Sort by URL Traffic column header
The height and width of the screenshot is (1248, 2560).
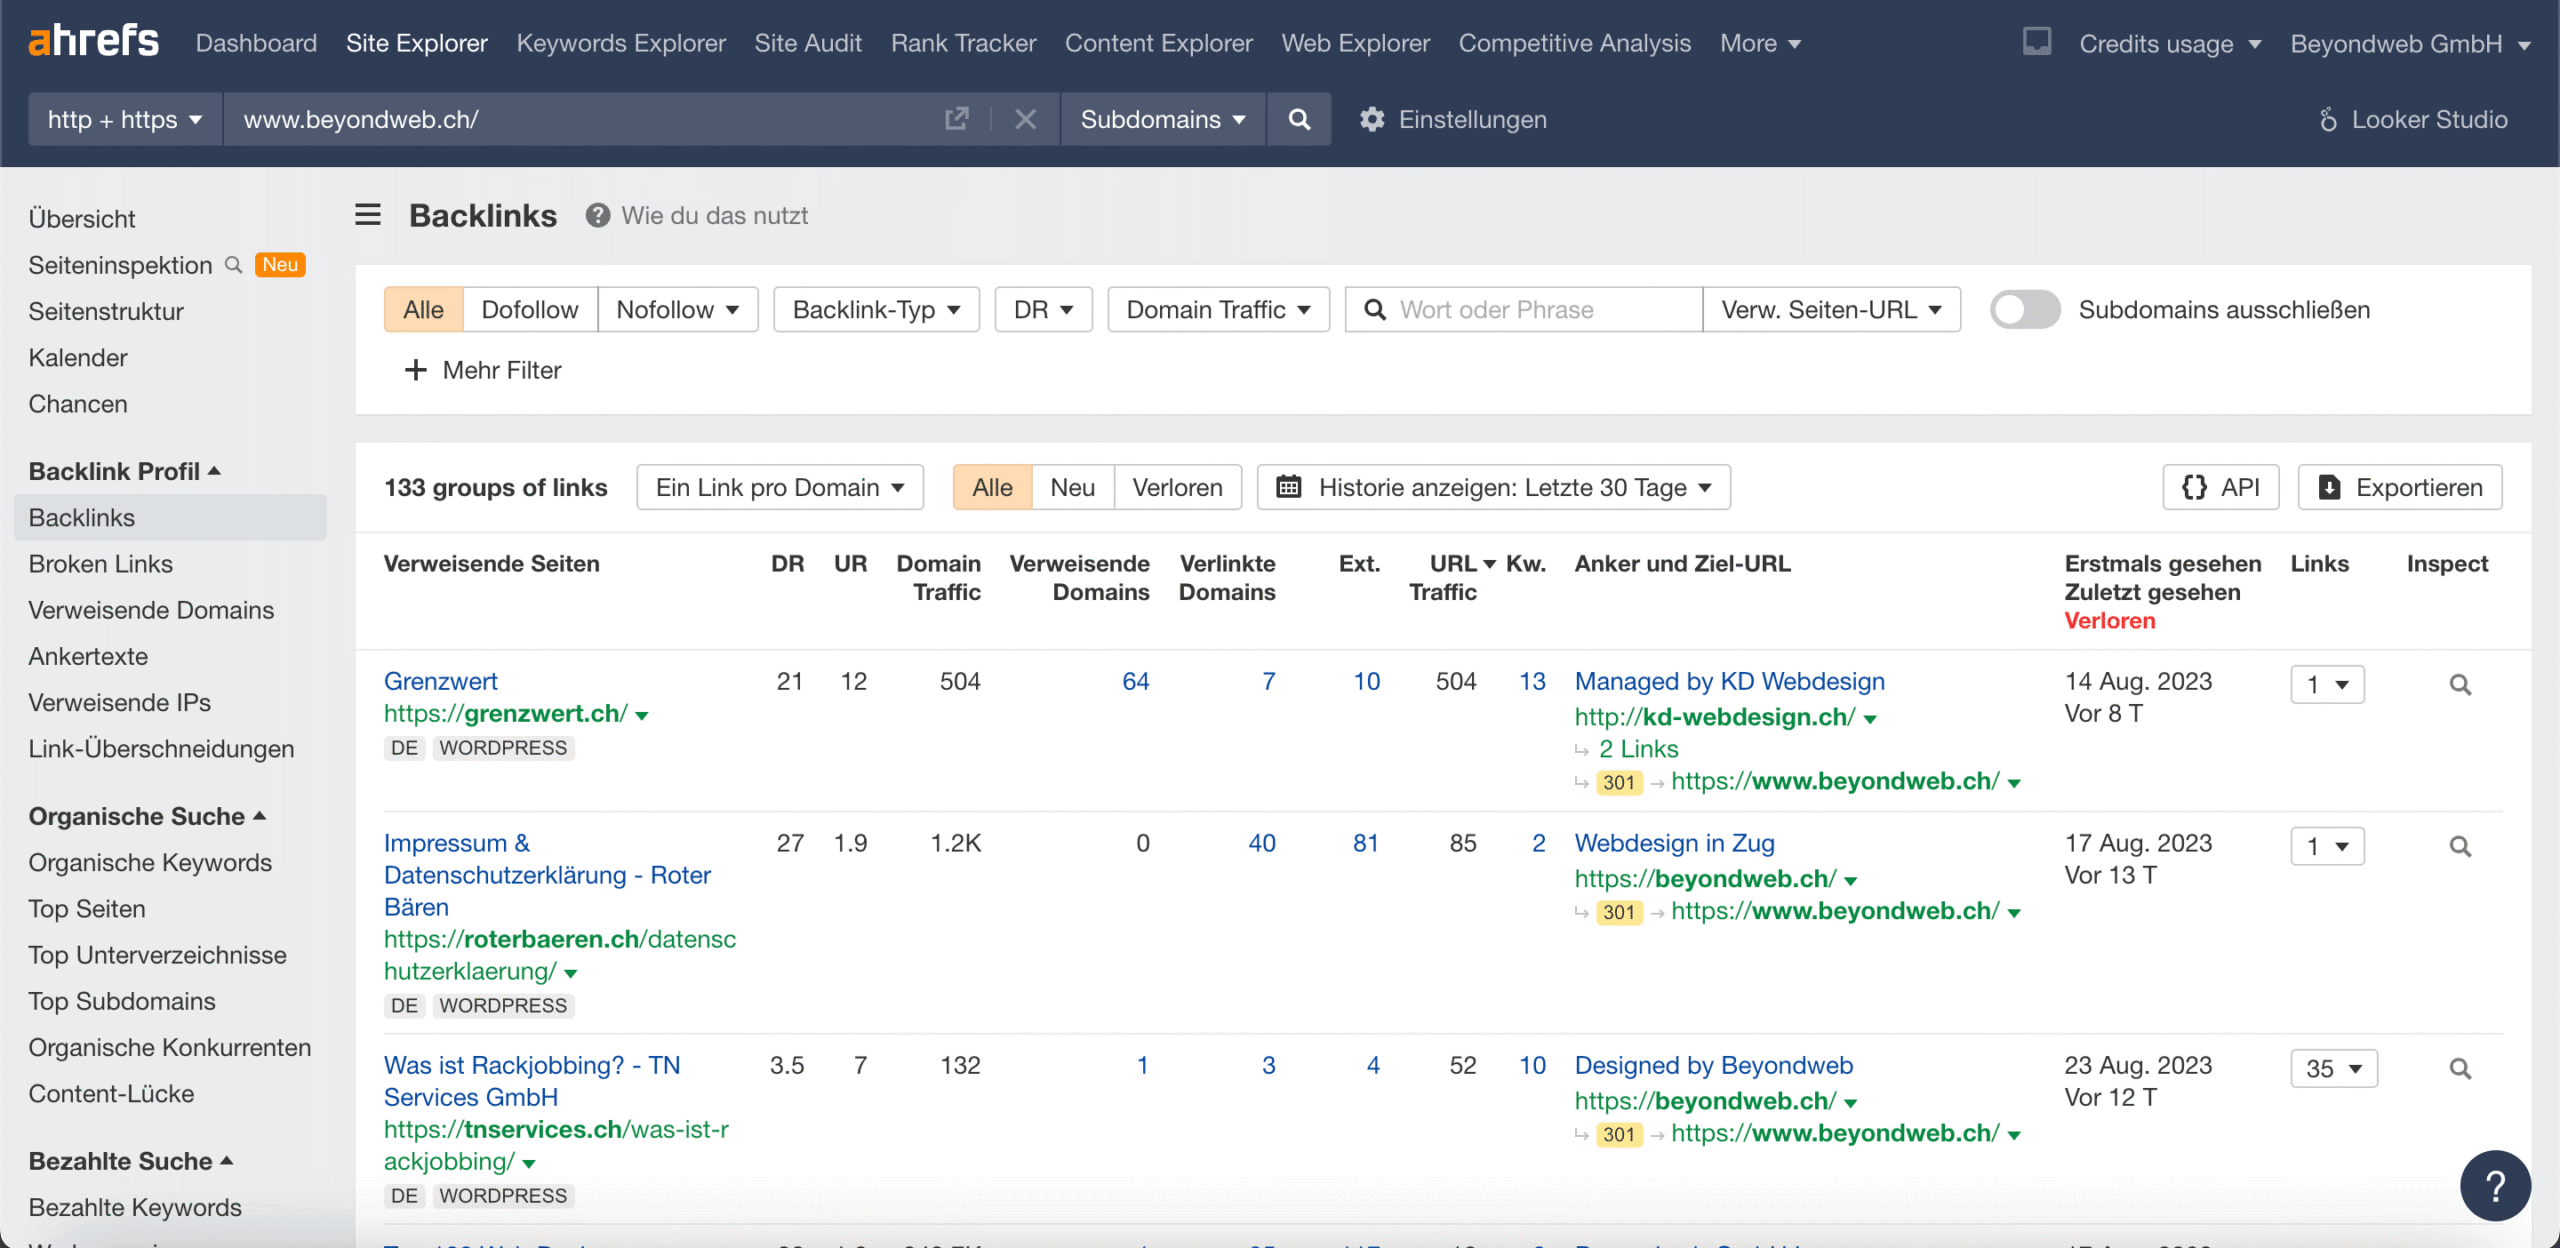pyautogui.click(x=1452, y=577)
